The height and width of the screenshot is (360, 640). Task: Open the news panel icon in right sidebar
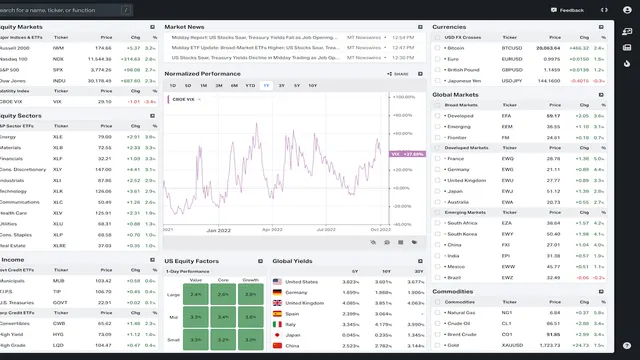627,48
